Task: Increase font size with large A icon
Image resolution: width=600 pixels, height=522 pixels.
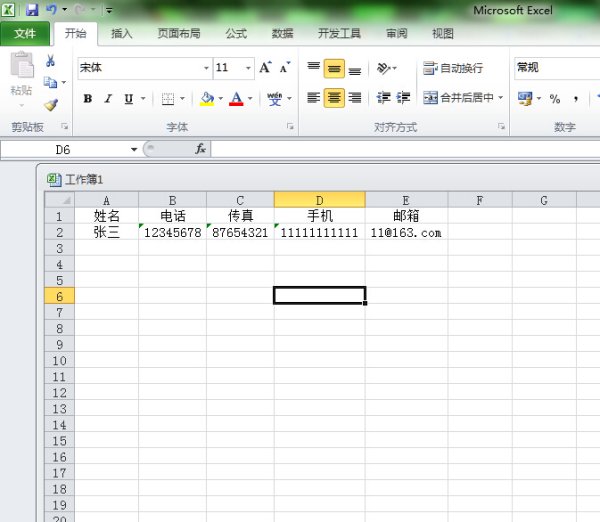Action: pos(265,68)
